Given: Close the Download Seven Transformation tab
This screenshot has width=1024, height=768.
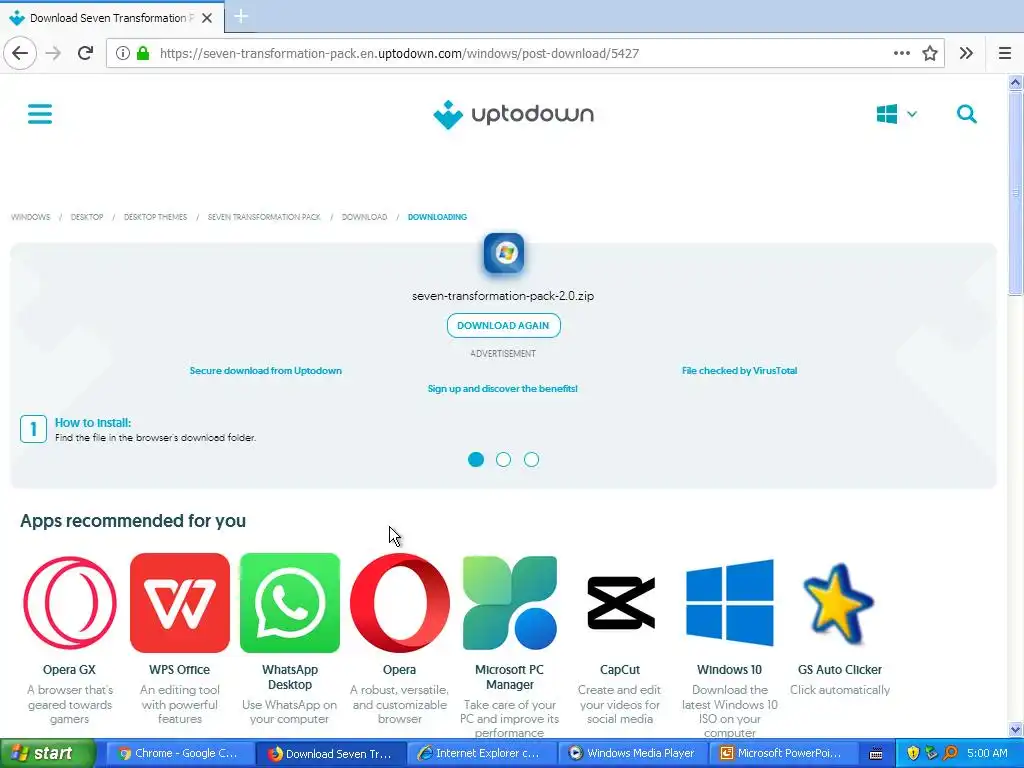Looking at the screenshot, I should [207, 18].
